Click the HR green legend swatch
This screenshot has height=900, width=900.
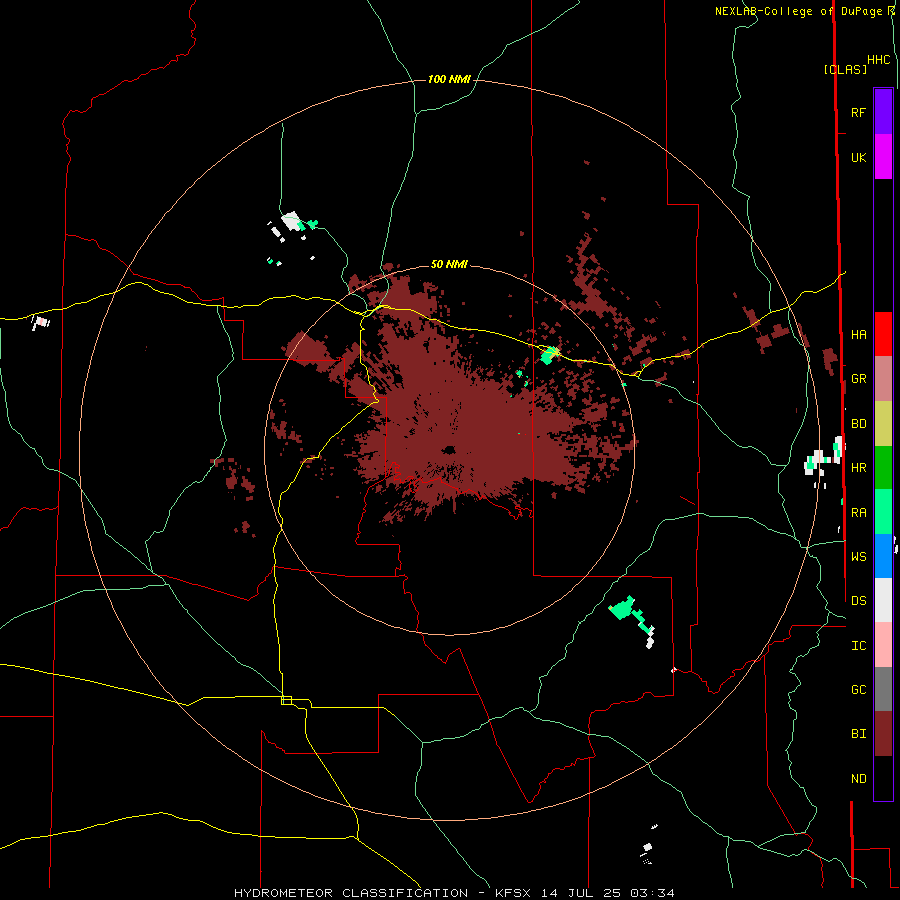pyautogui.click(x=883, y=468)
